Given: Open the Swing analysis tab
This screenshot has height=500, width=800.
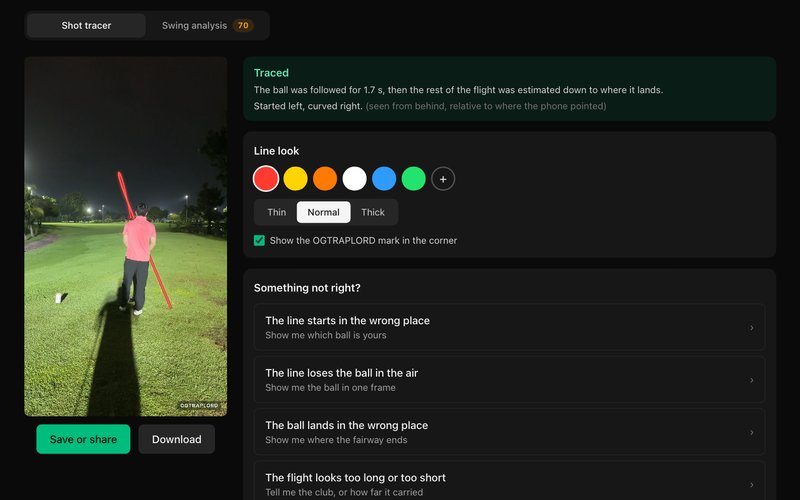Looking at the screenshot, I should (x=207, y=26).
